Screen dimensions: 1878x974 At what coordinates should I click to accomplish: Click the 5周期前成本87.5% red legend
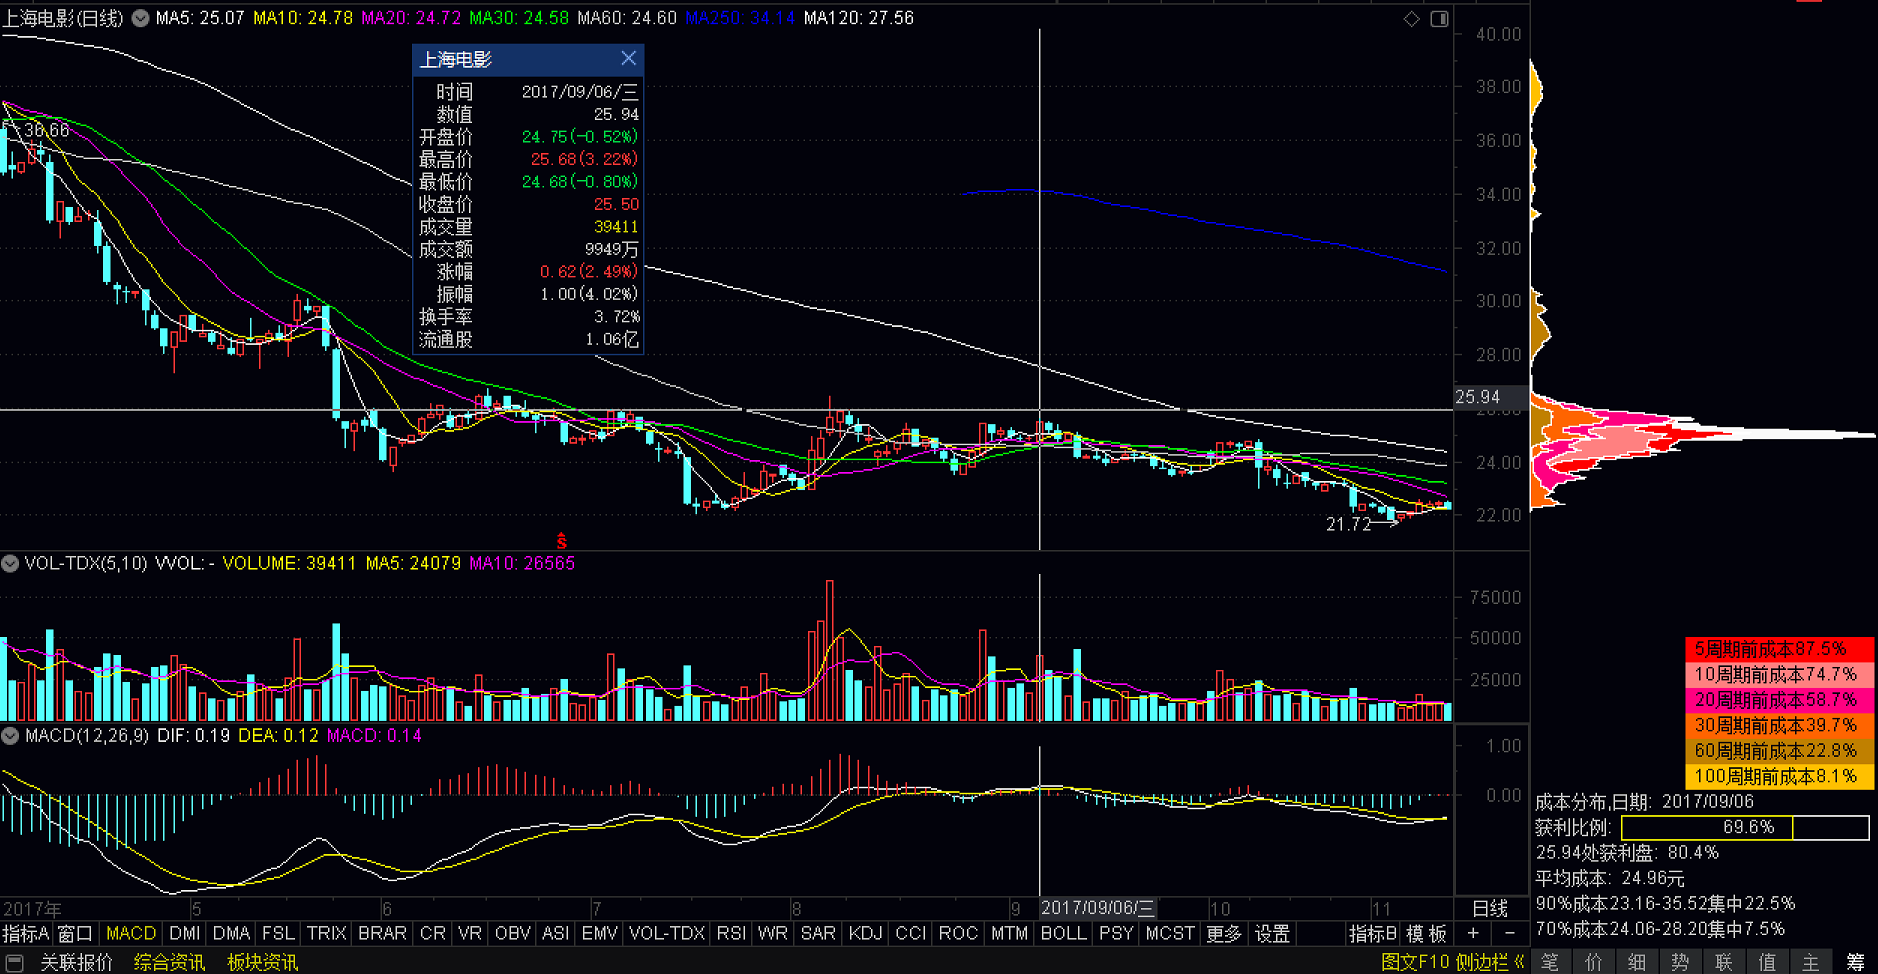(1779, 649)
